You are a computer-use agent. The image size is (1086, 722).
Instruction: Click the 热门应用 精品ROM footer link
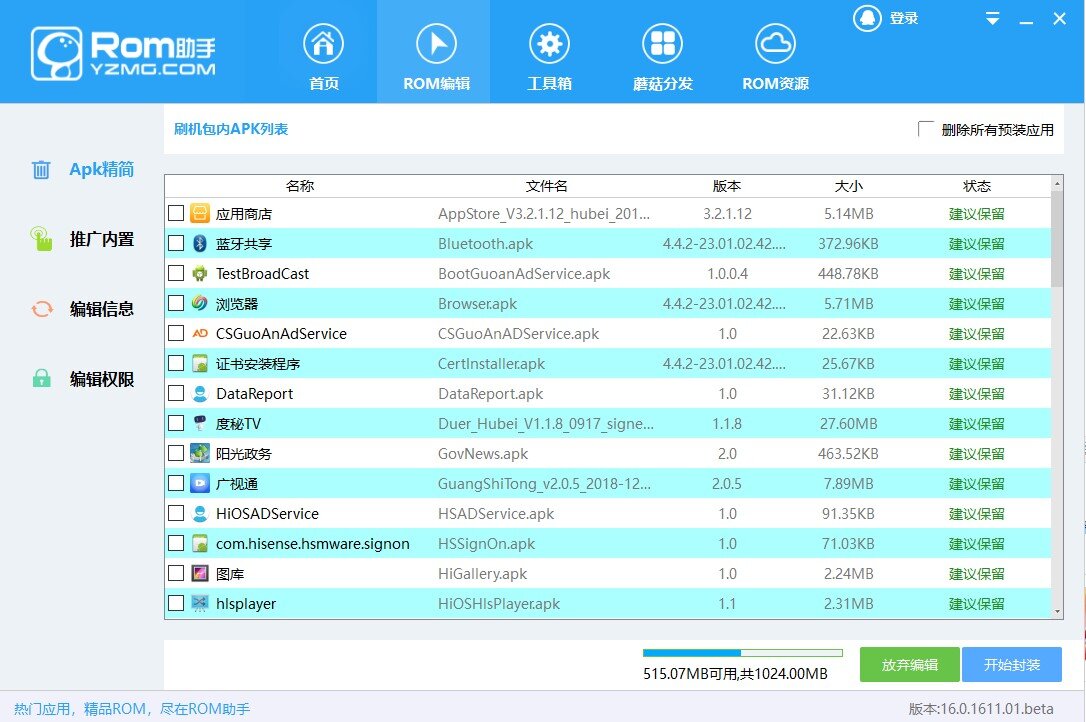132,709
